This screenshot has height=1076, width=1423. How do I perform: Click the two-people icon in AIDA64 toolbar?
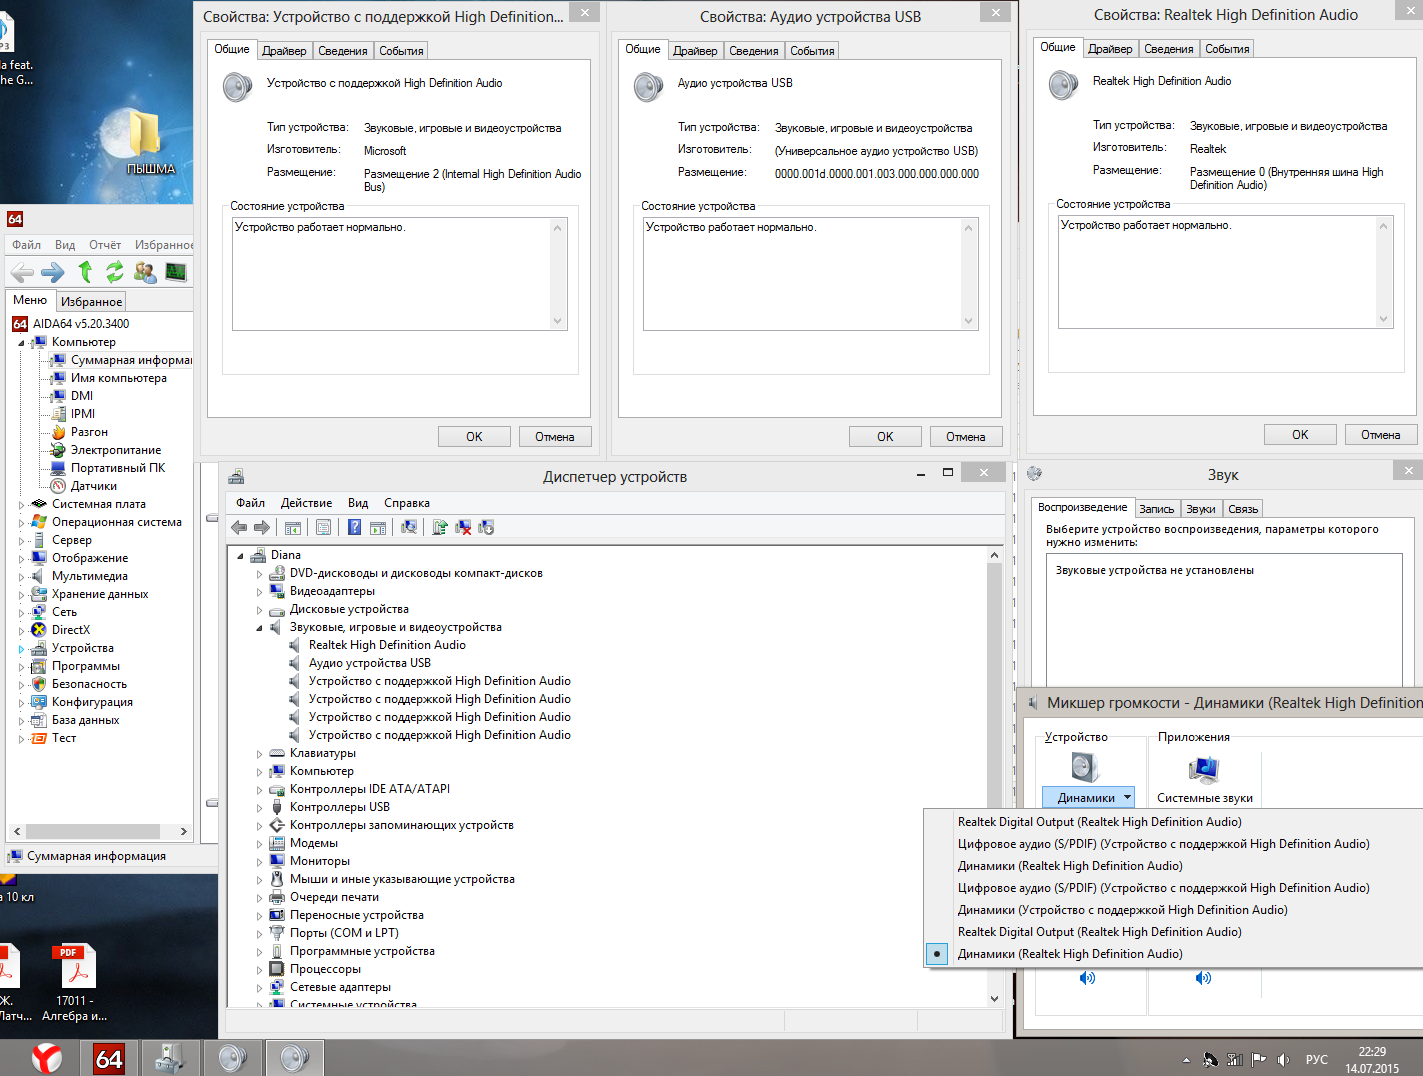coord(146,271)
